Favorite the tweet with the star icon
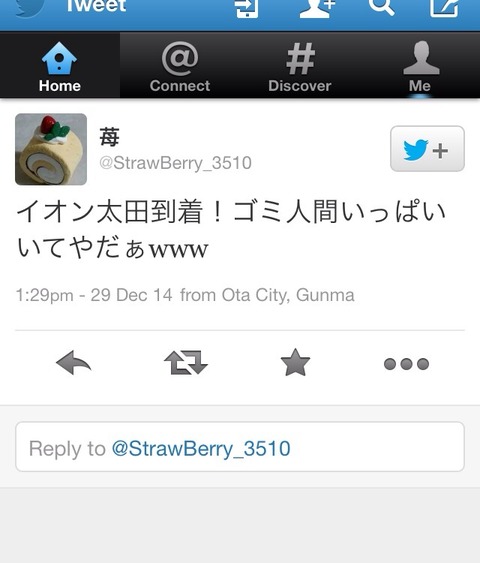The image size is (480, 563). 295,363
